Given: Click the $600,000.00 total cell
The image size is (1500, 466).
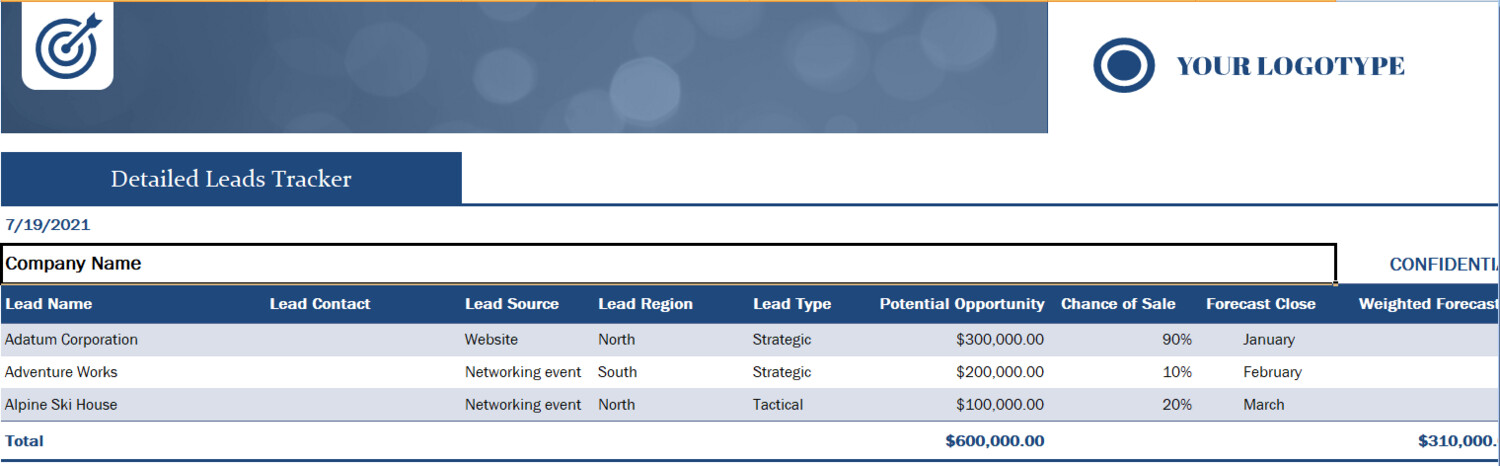Looking at the screenshot, I should coord(994,441).
